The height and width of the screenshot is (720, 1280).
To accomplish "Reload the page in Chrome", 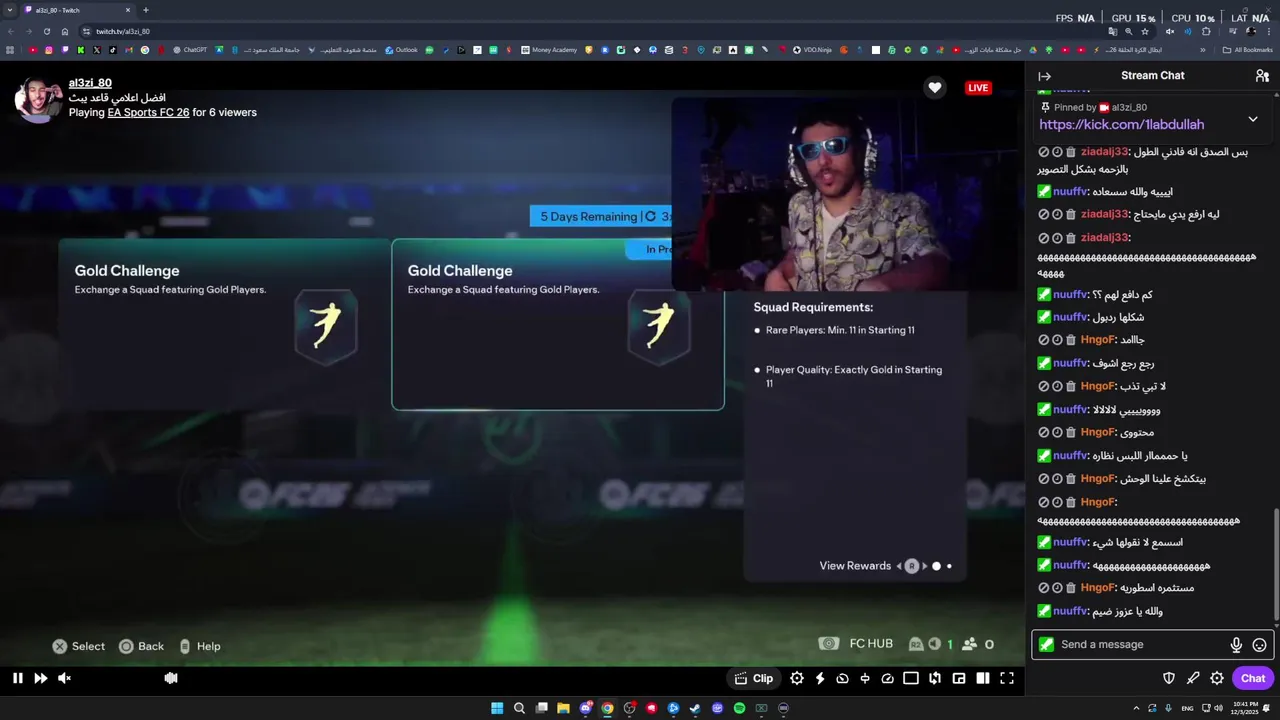I will (46, 31).
